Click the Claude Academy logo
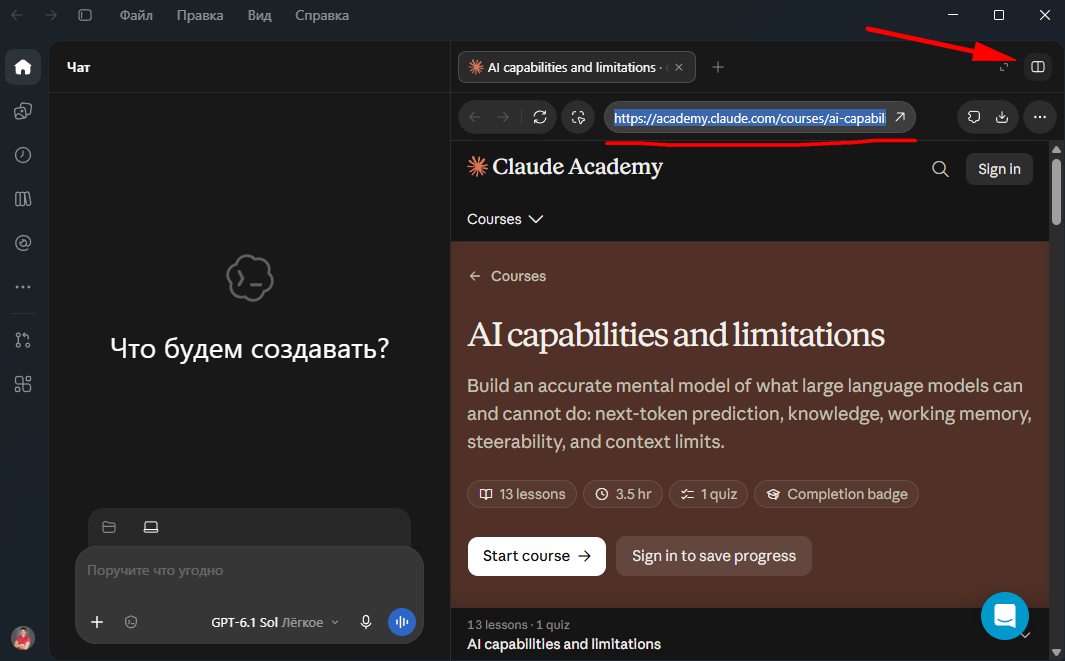Screen dimensions: 1065x661 565,166
